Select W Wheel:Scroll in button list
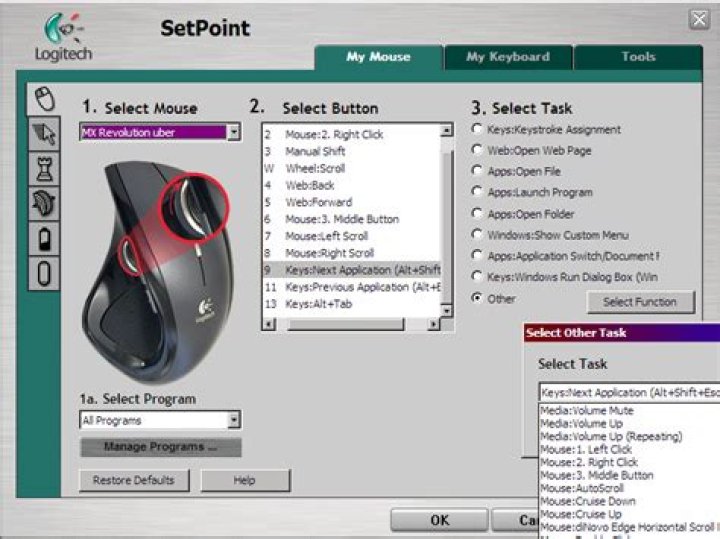 [x=352, y=168]
